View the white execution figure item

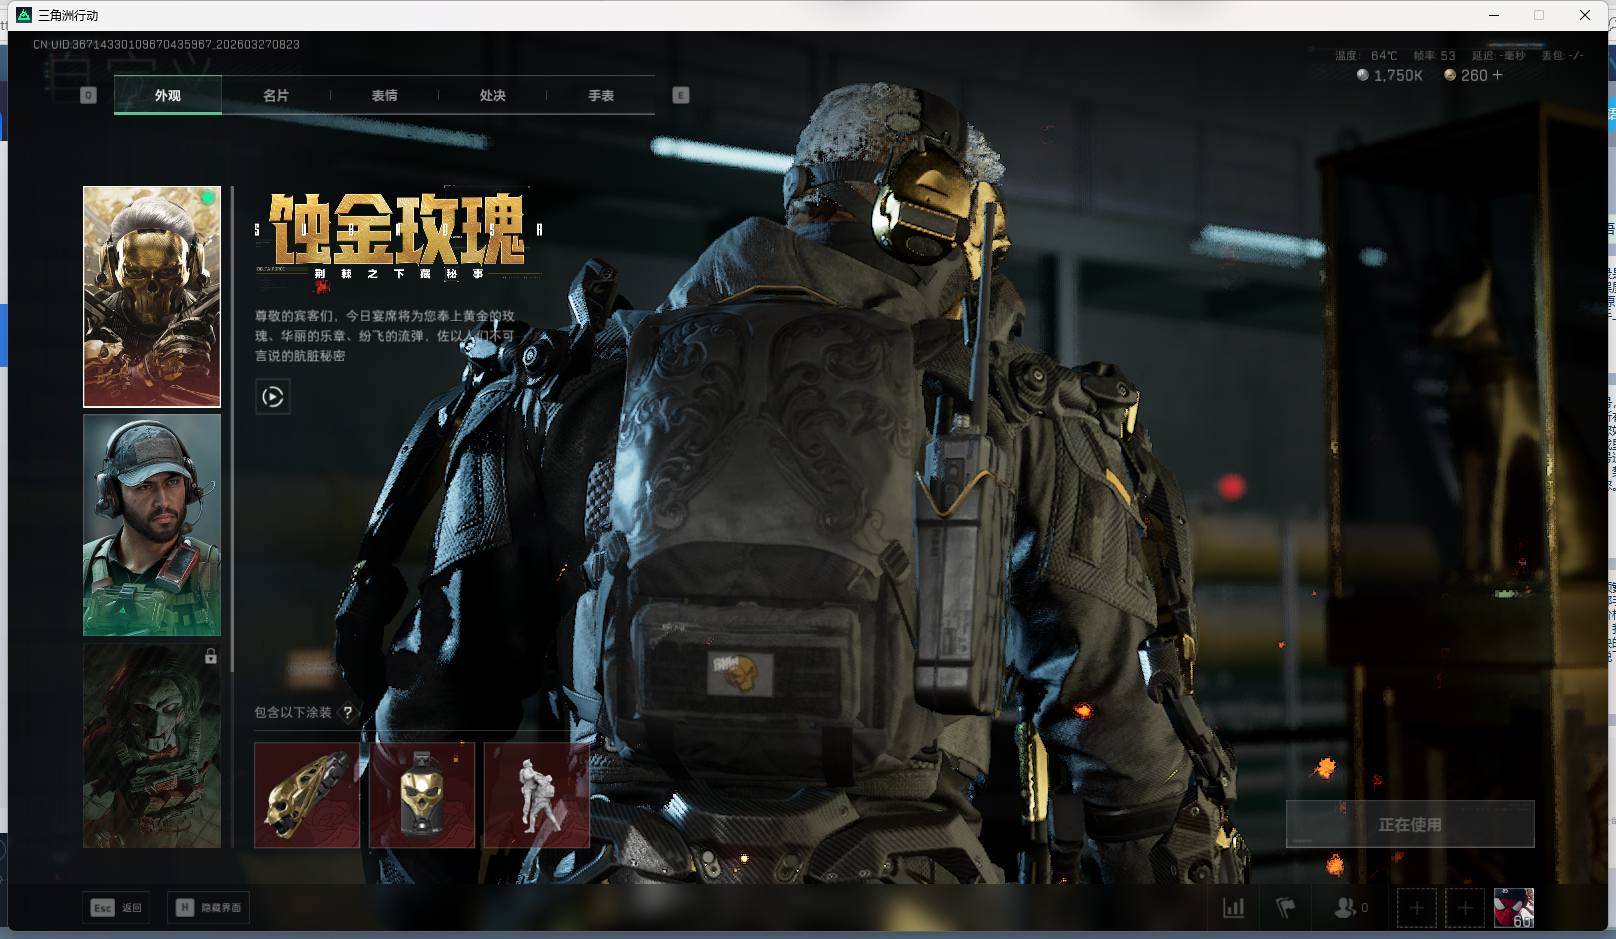pos(537,795)
